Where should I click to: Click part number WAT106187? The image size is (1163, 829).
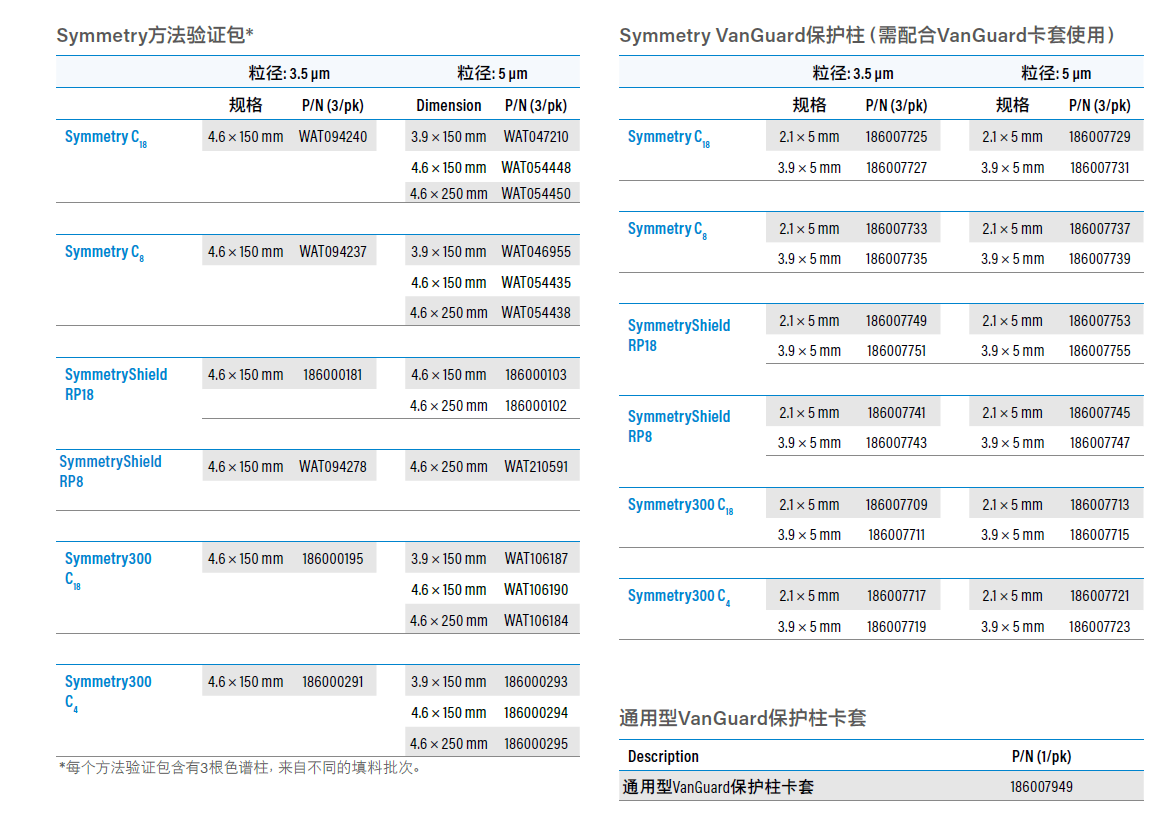[x=536, y=559]
